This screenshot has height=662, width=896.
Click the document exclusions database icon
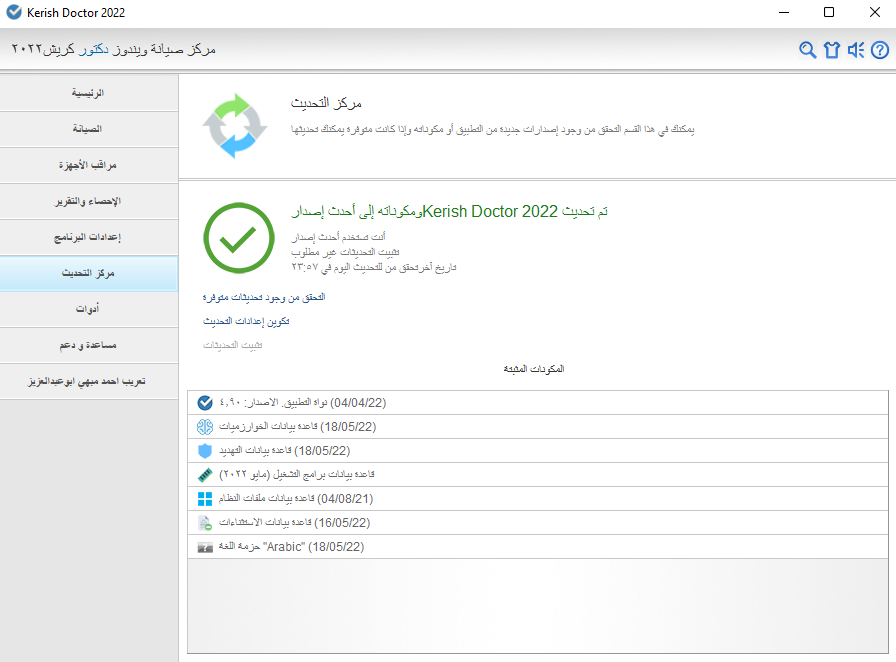click(x=205, y=523)
